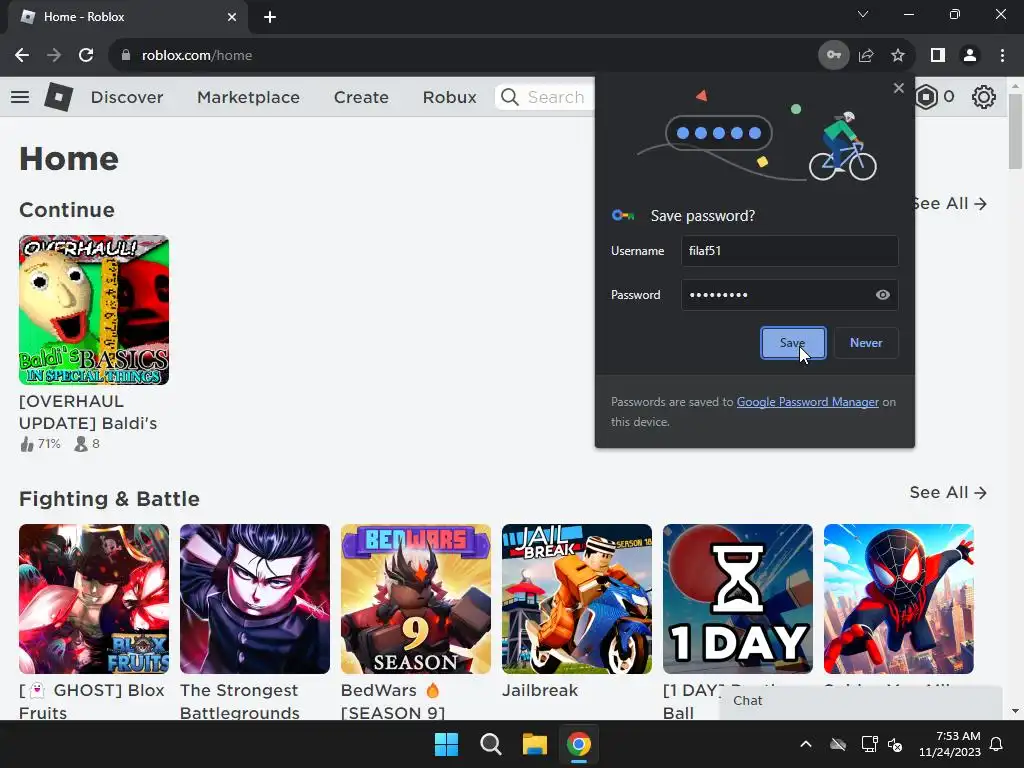Viewport: 1024px width, 768px height.
Task: Click the Password field in dialog
Action: coord(790,295)
